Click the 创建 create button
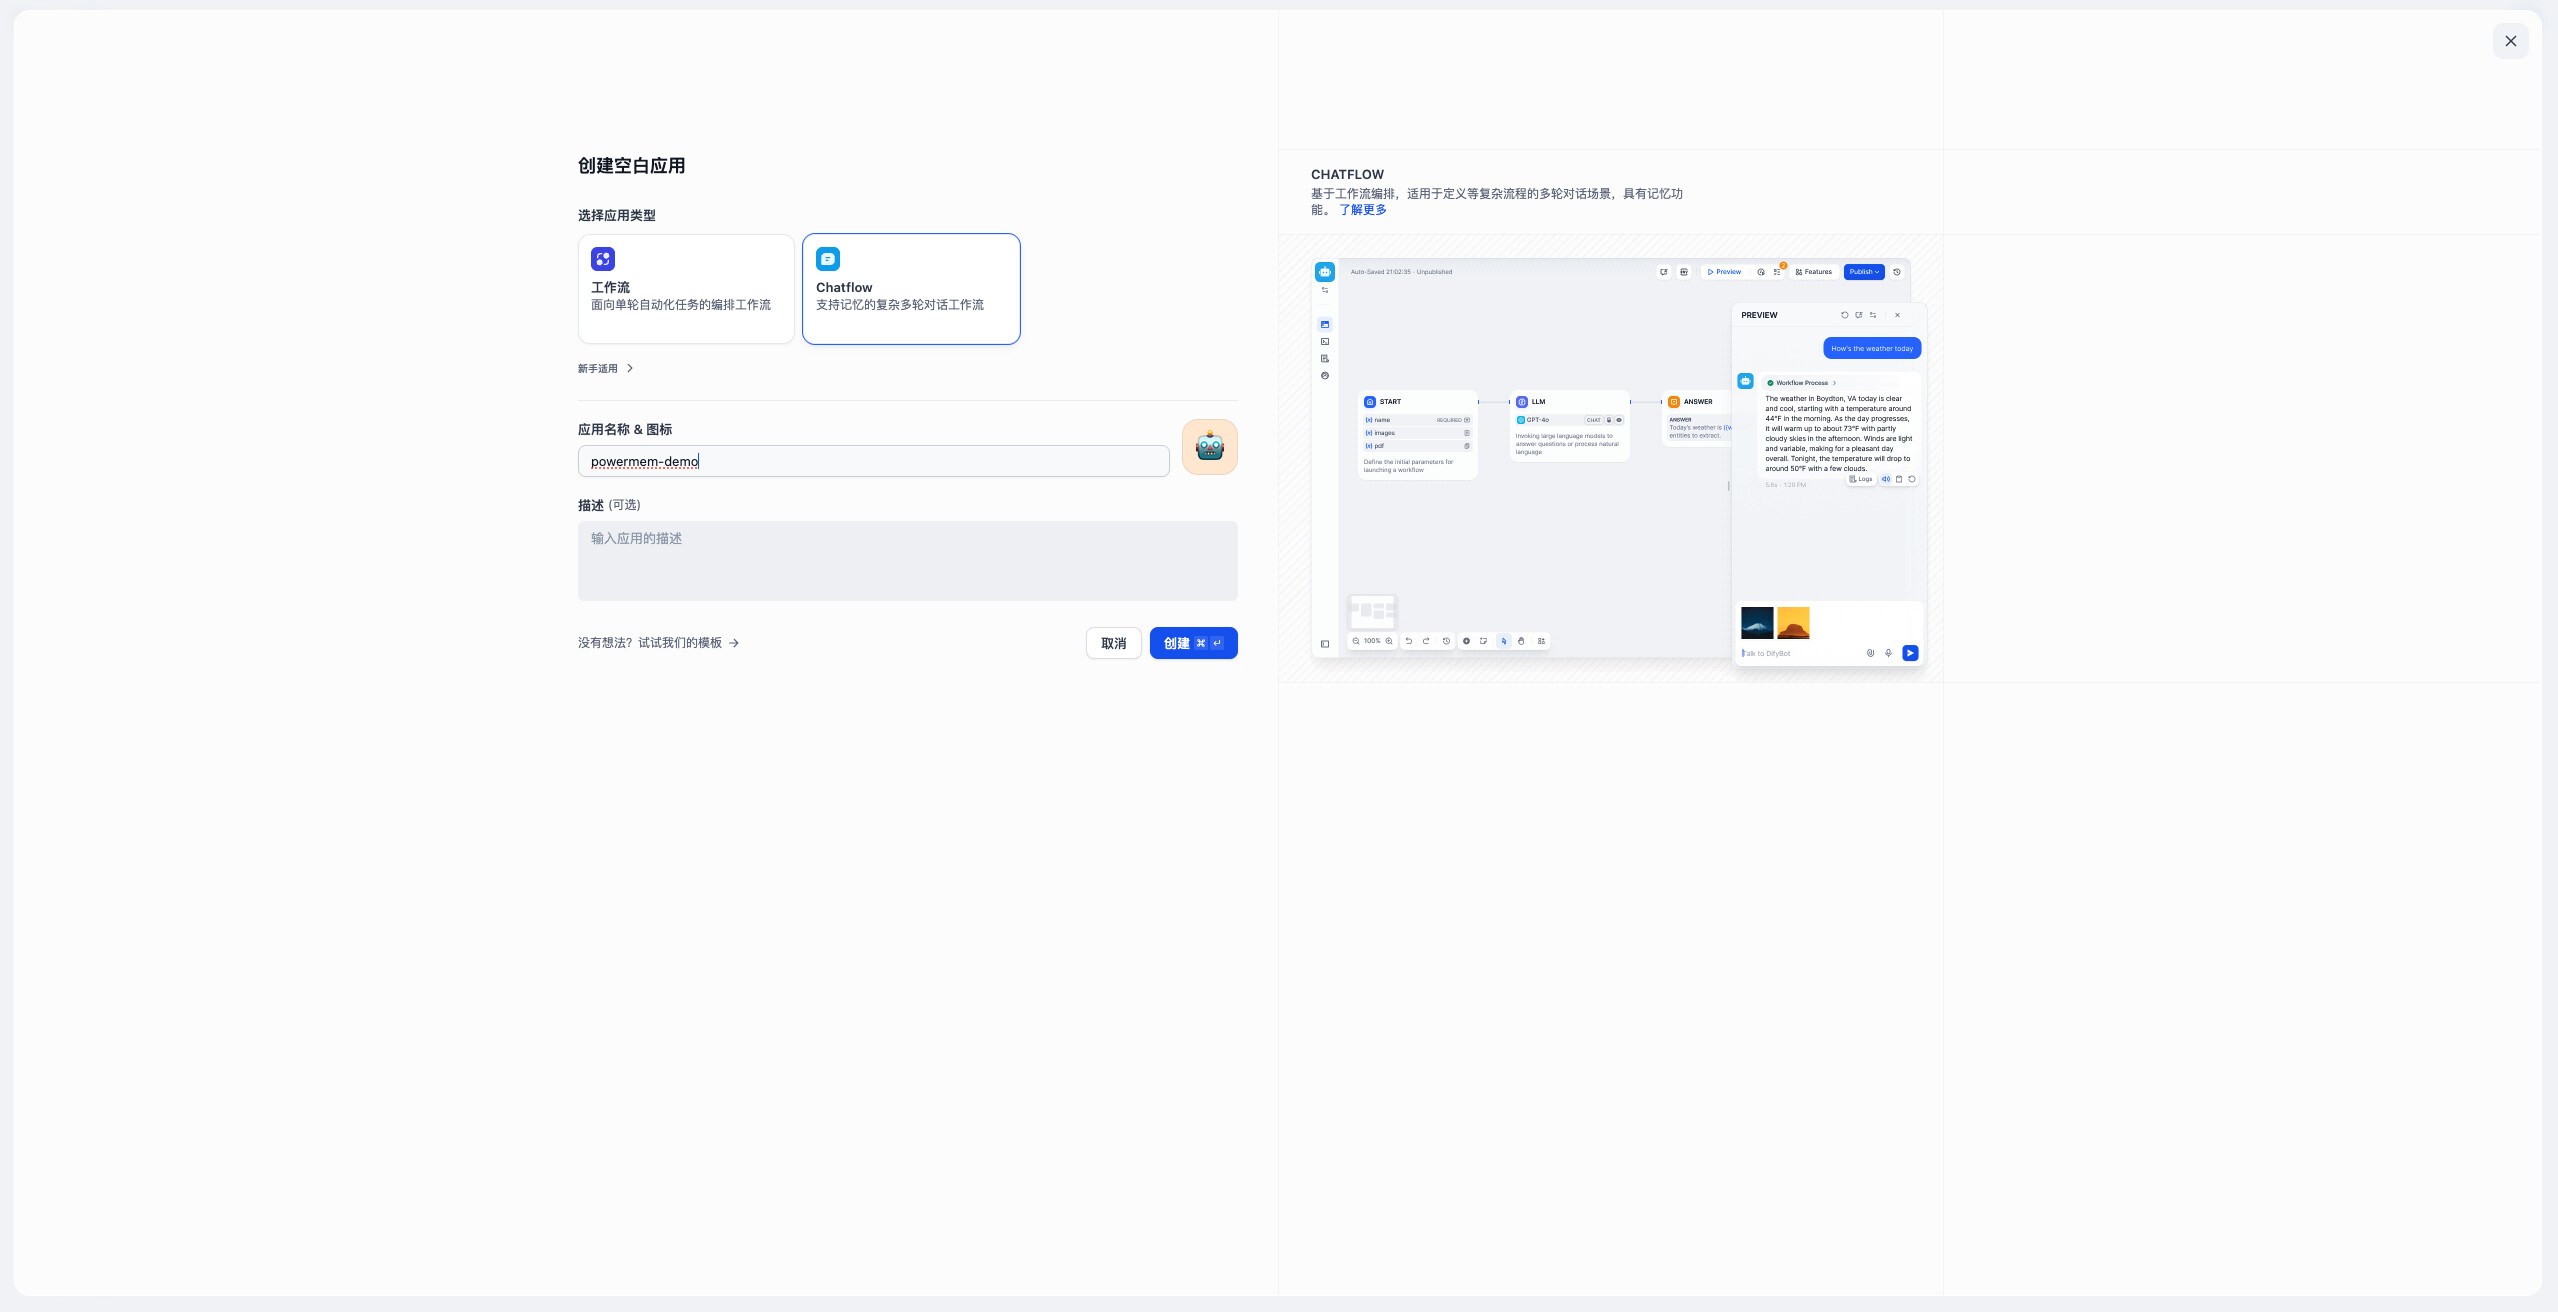The width and height of the screenshot is (2558, 1312). click(1193, 643)
